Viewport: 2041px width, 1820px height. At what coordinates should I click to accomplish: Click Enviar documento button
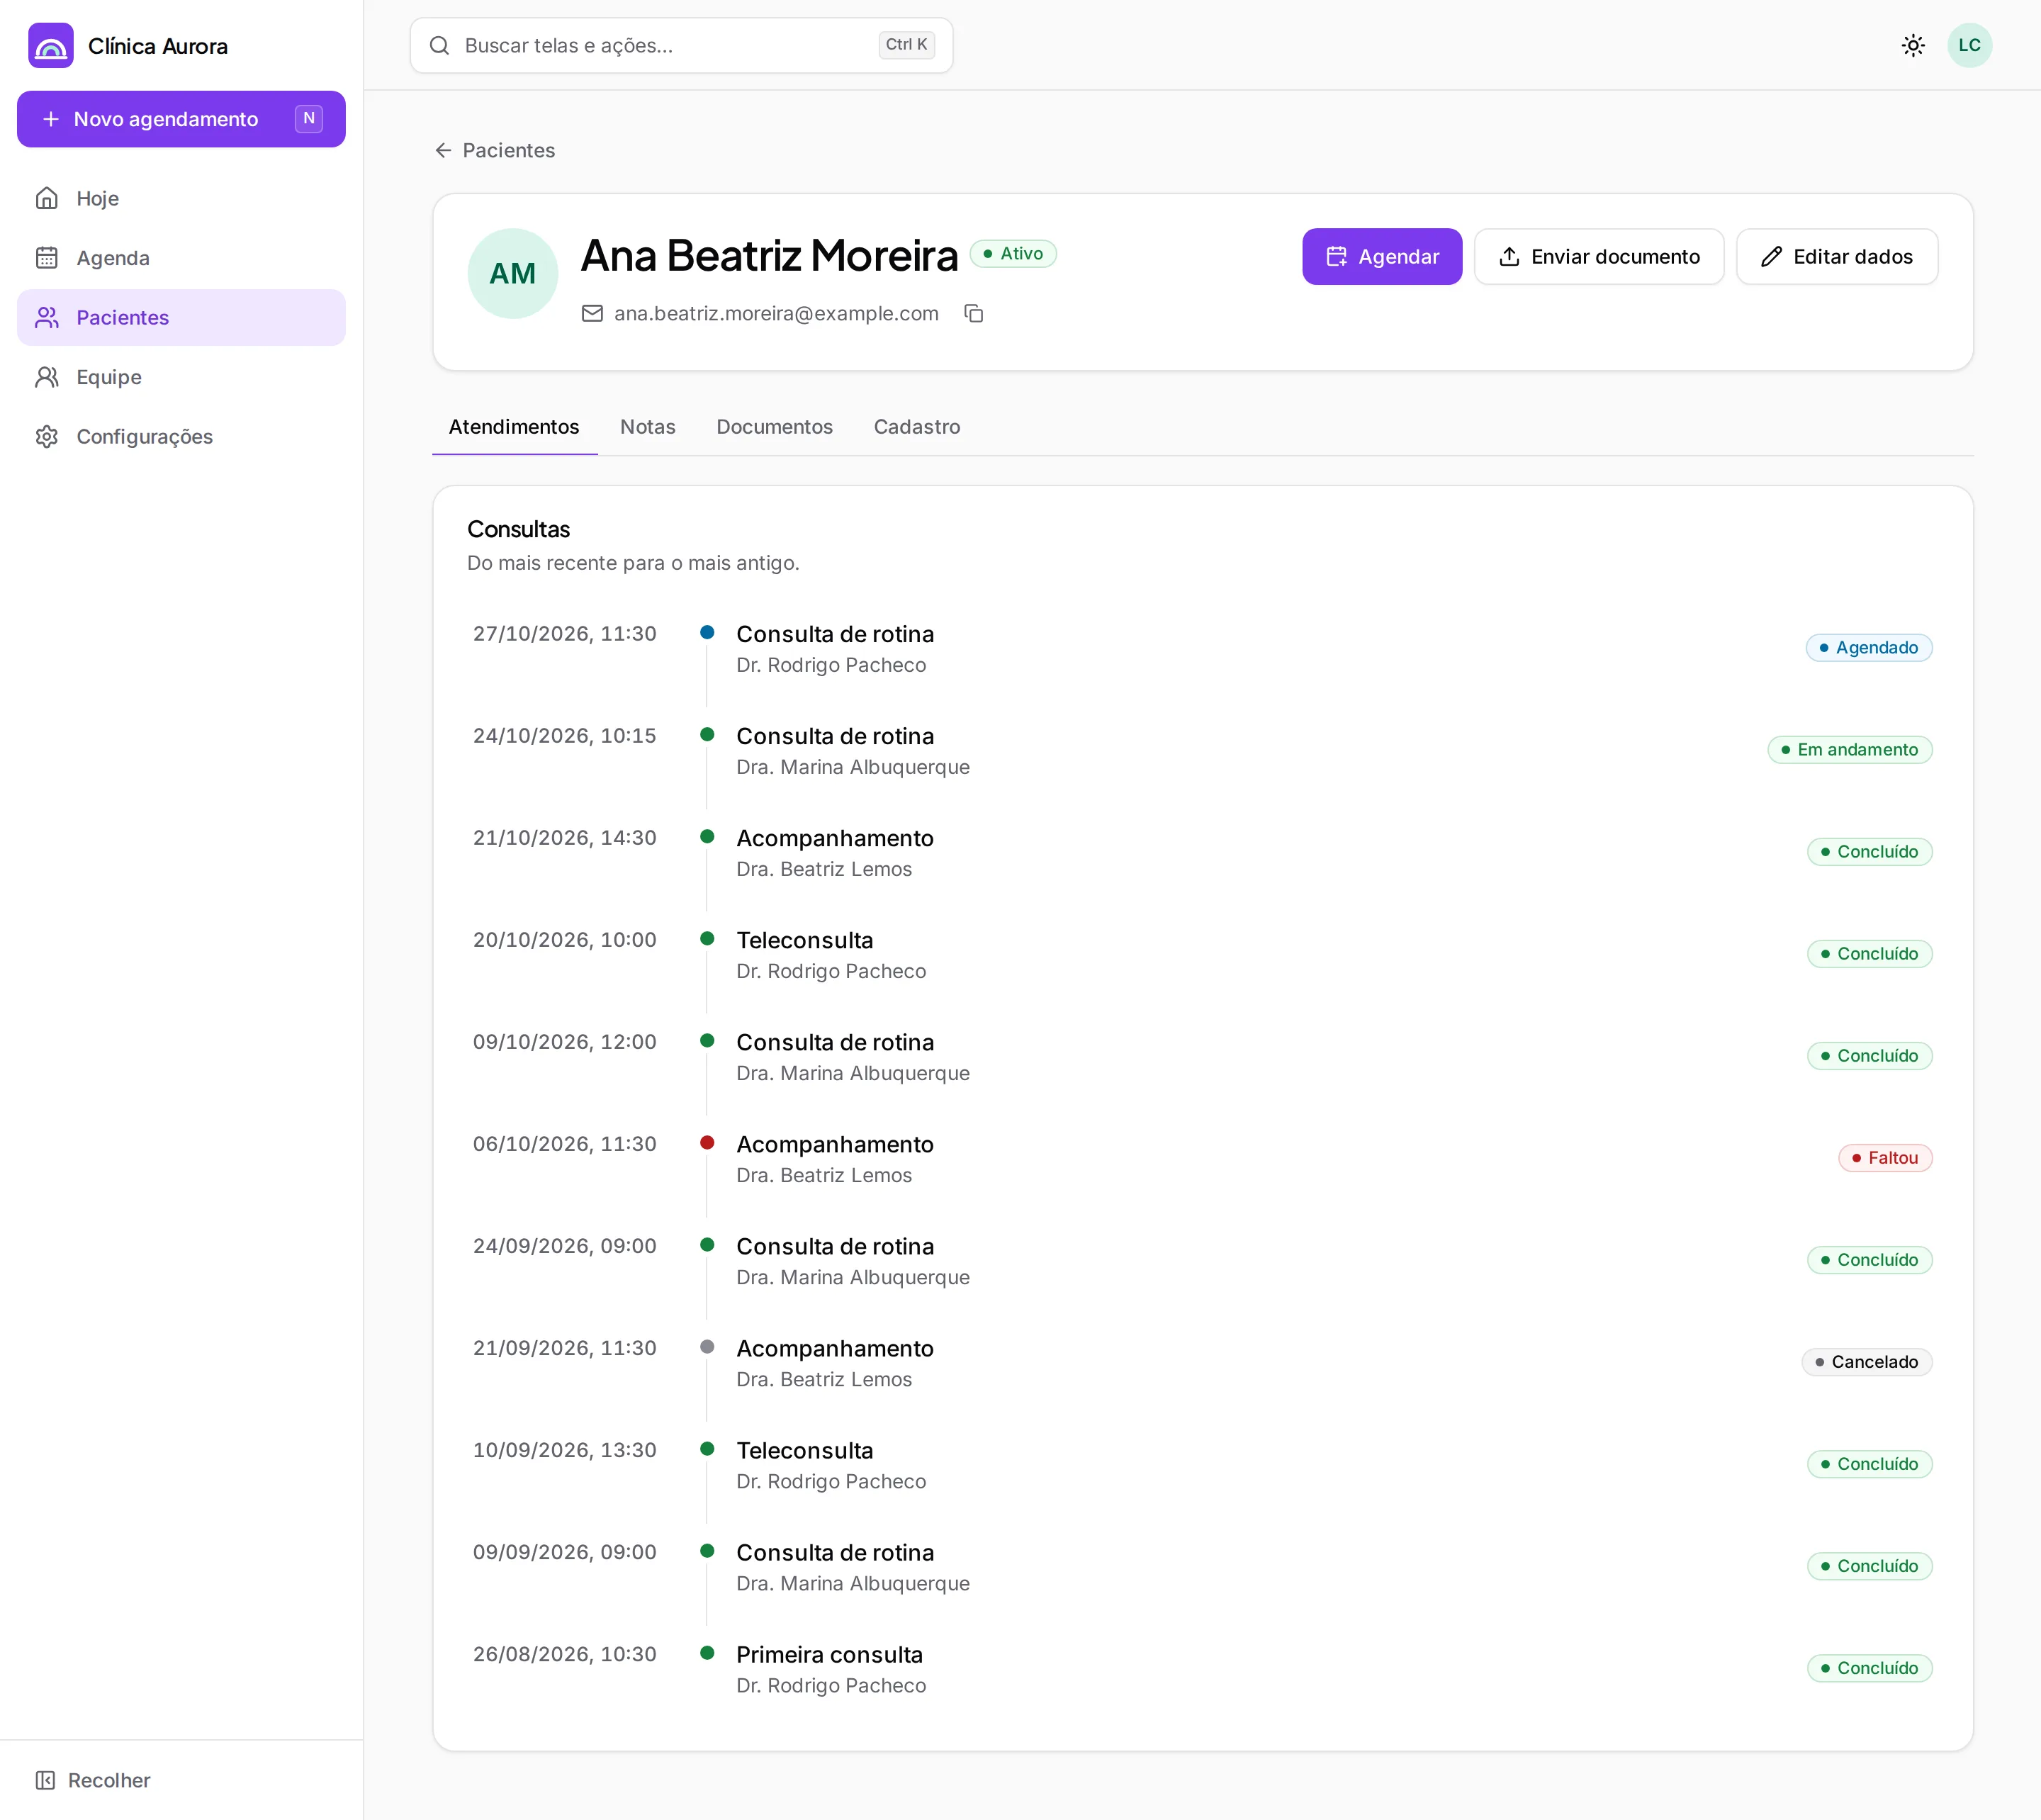tap(1598, 256)
